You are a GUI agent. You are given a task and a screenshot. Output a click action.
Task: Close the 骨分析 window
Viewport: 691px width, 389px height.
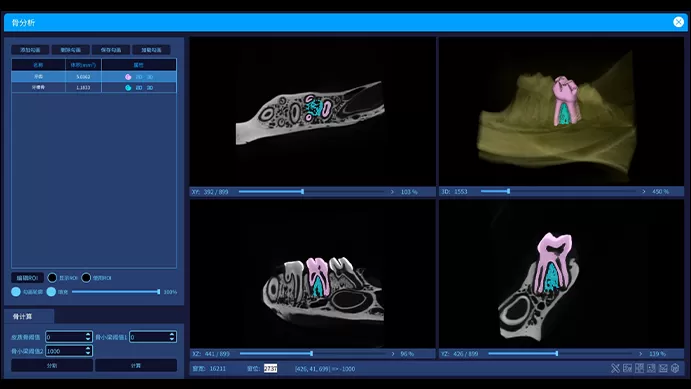click(678, 22)
